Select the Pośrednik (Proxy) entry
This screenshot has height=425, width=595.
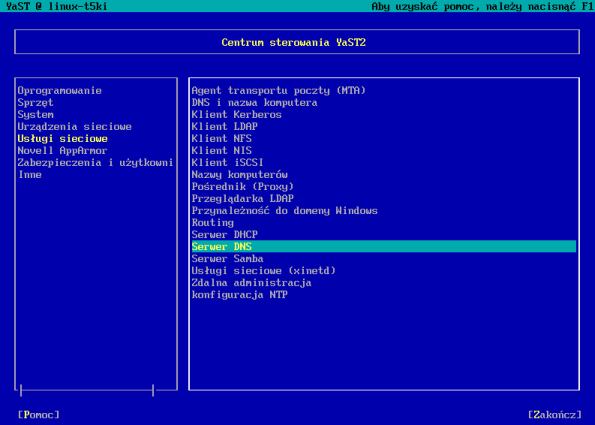point(242,187)
